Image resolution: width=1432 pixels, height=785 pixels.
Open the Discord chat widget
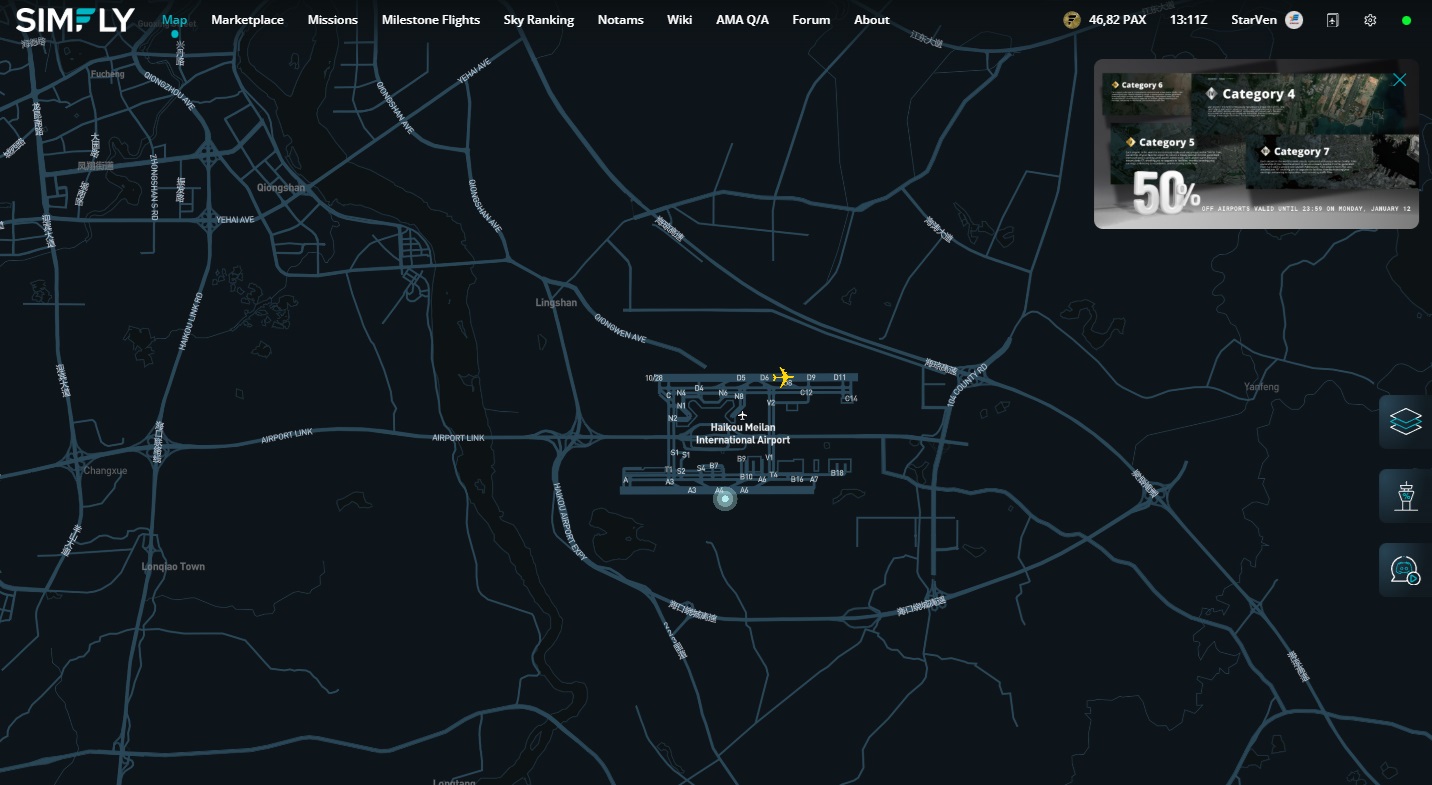click(1405, 570)
